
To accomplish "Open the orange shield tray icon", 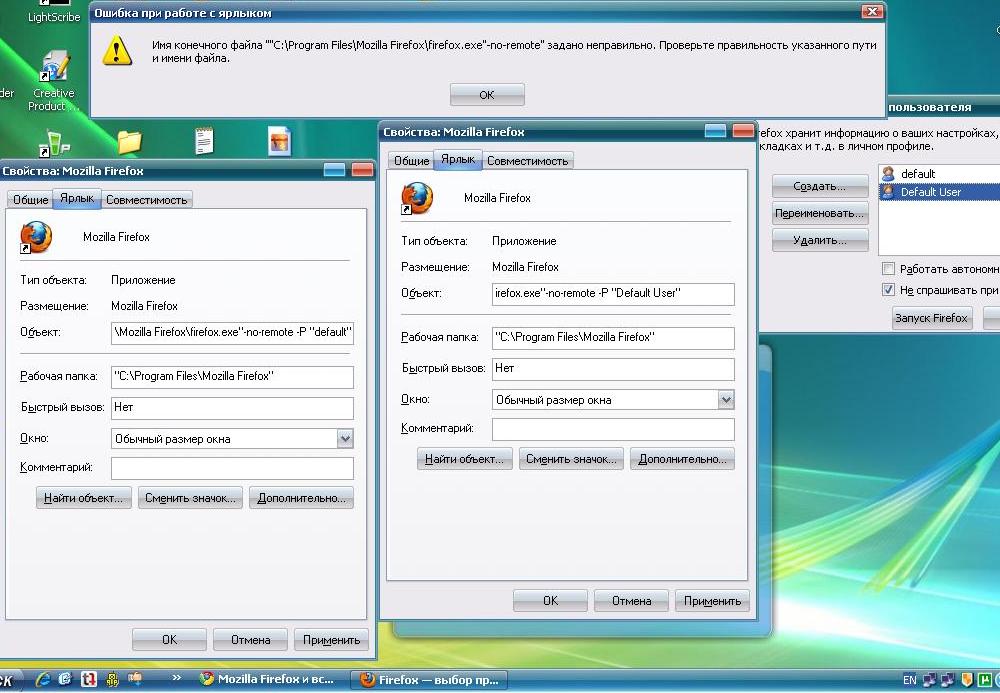I will [x=967, y=680].
